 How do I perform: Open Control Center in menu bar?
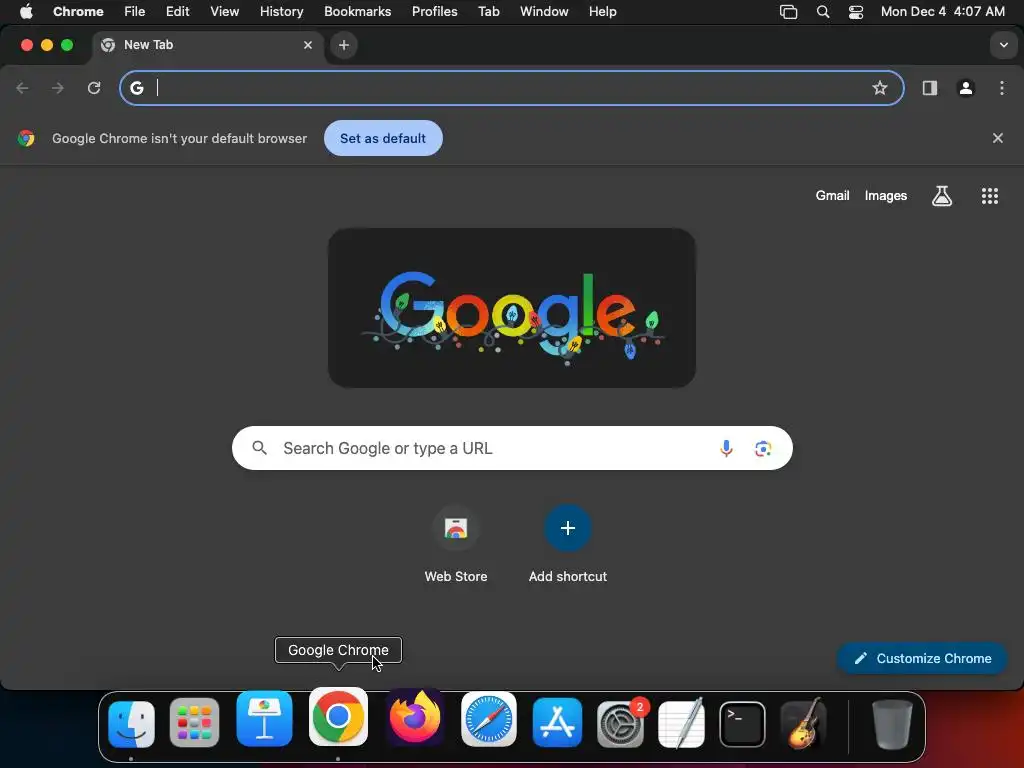click(x=856, y=12)
